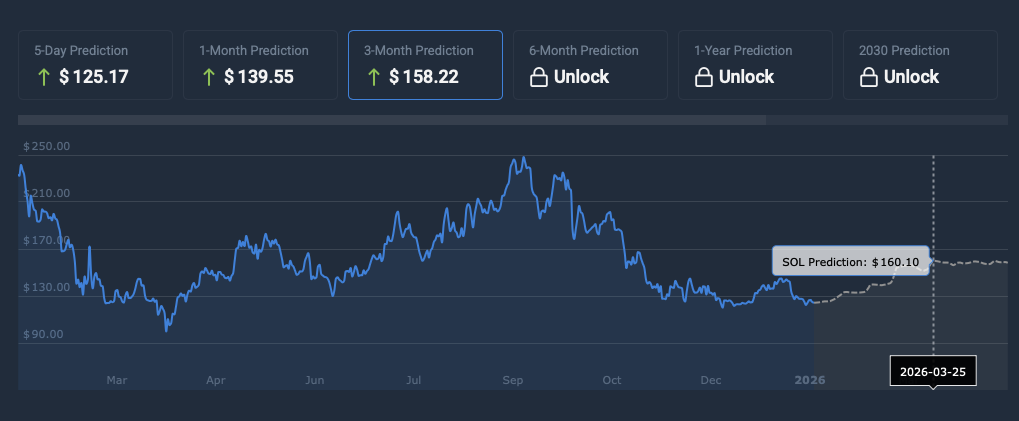
Task: Click the green up arrow beside $139.55
Action: coord(209,77)
